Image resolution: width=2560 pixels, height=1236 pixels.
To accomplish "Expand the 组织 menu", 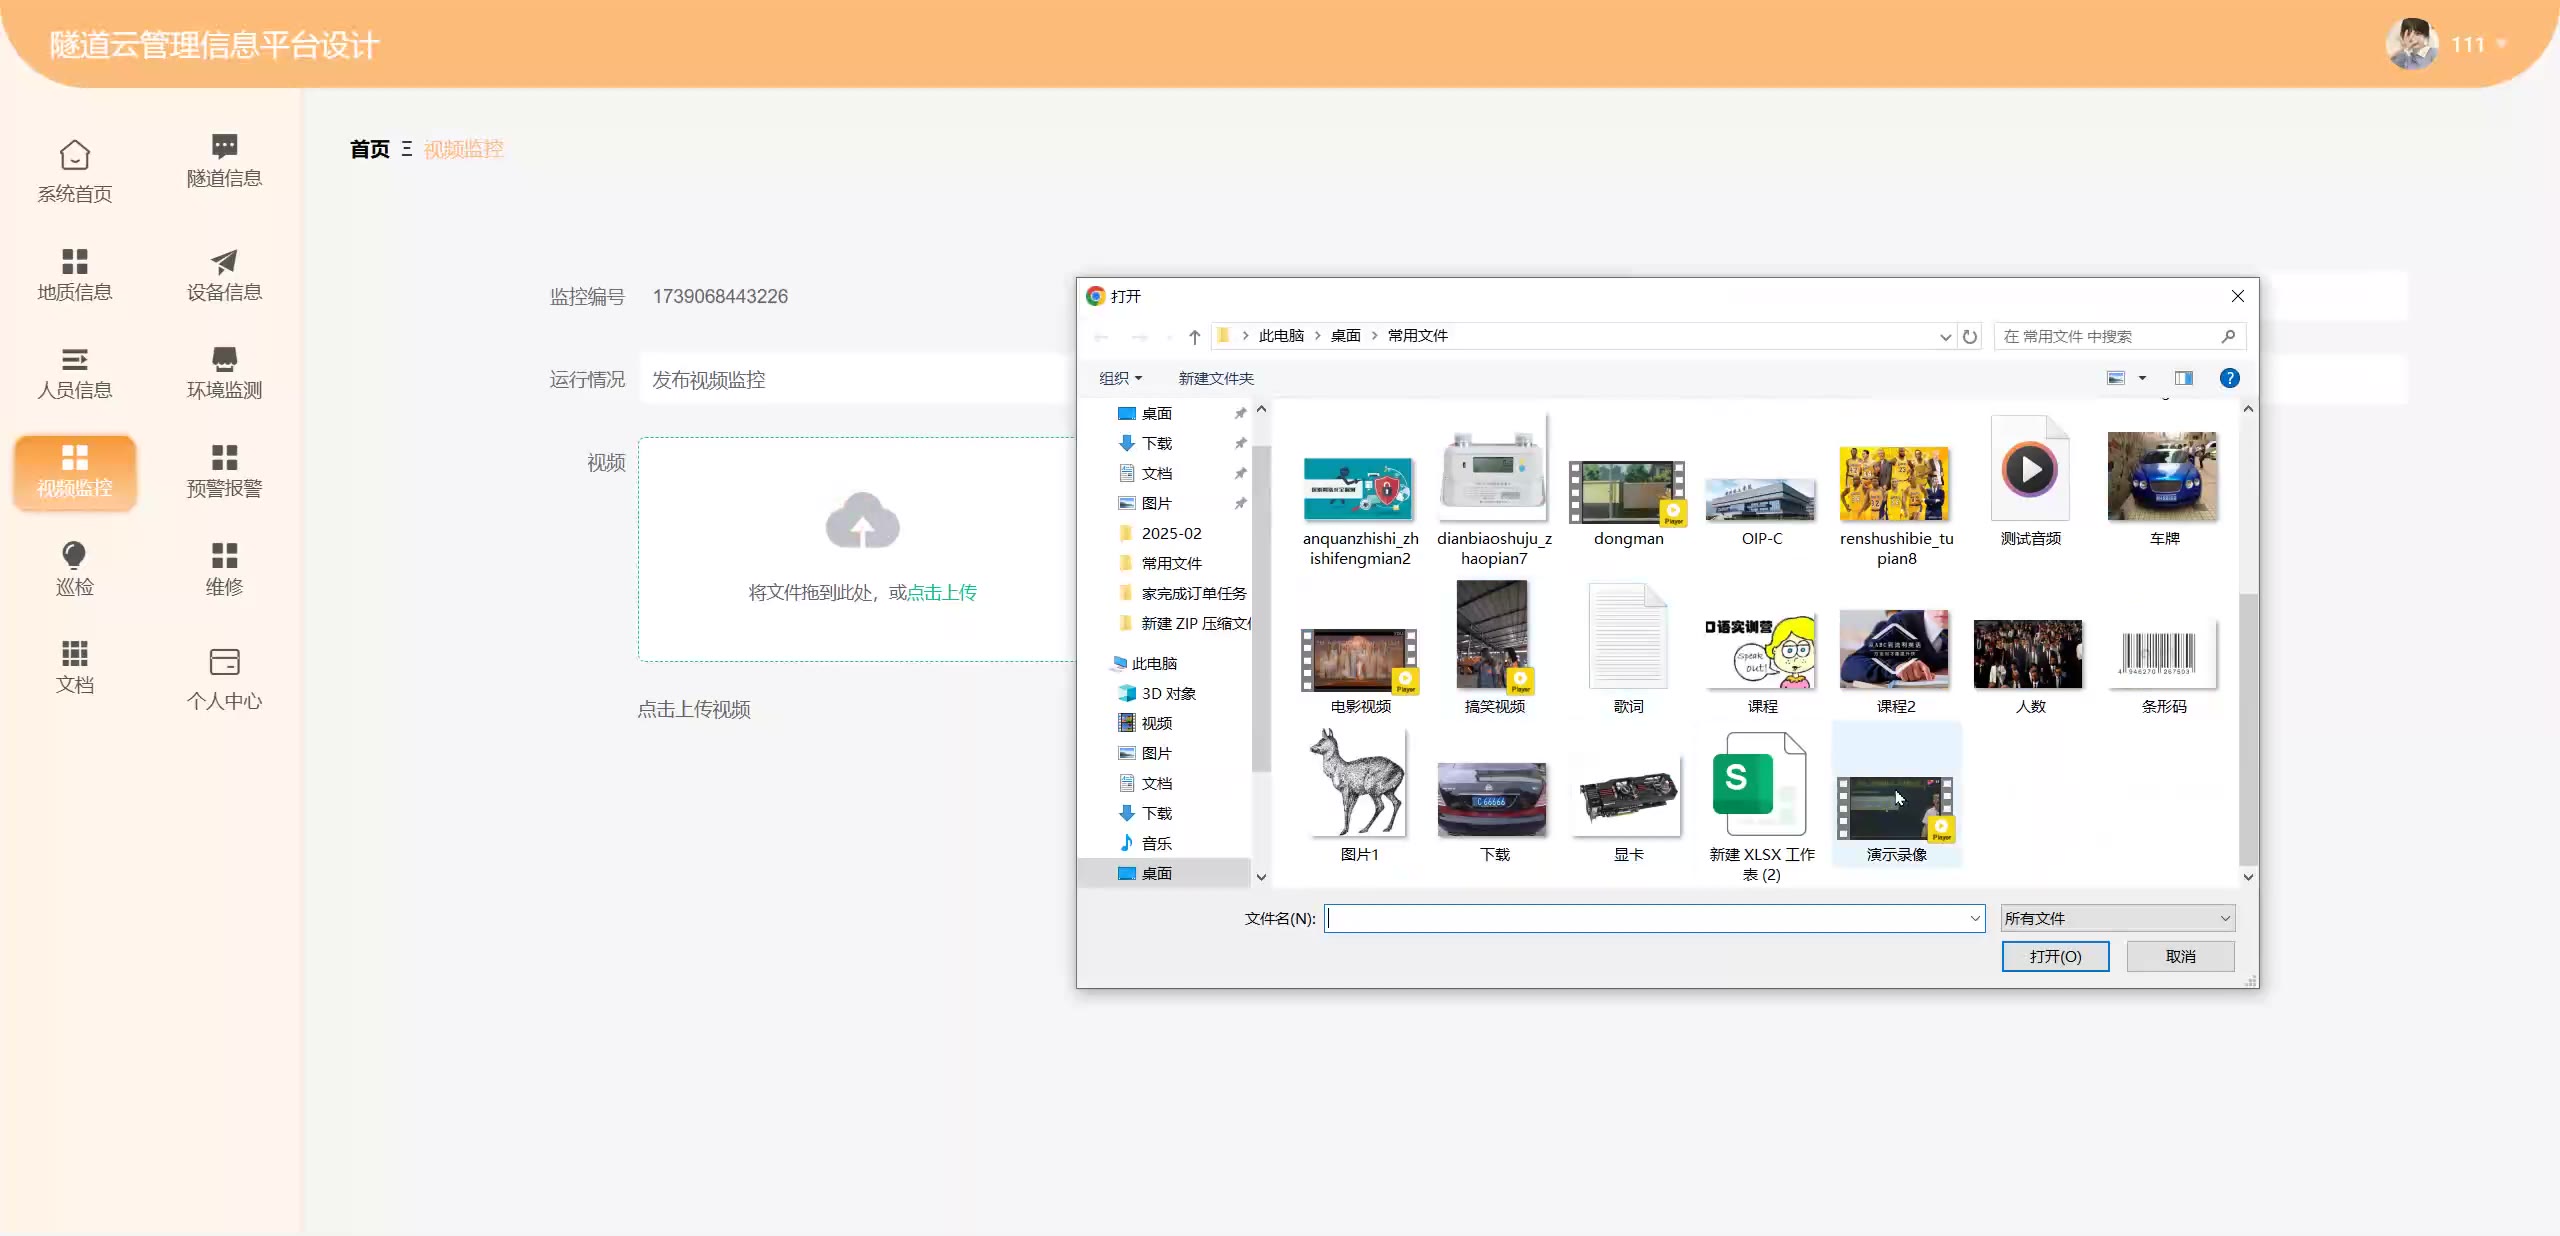I will click(x=1120, y=378).
